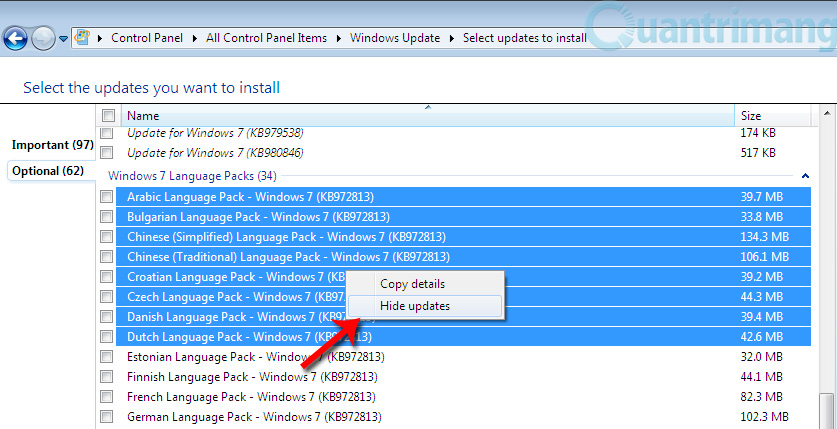Check the Estonian Language Pack checkbox
Image resolution: width=837 pixels, height=429 pixels.
point(107,356)
